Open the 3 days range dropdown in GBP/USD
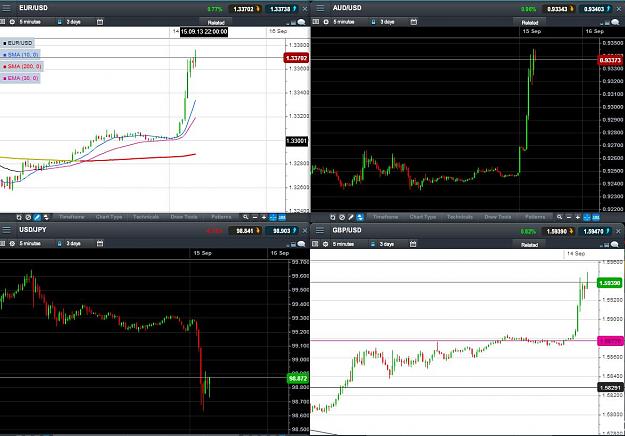 pos(387,244)
